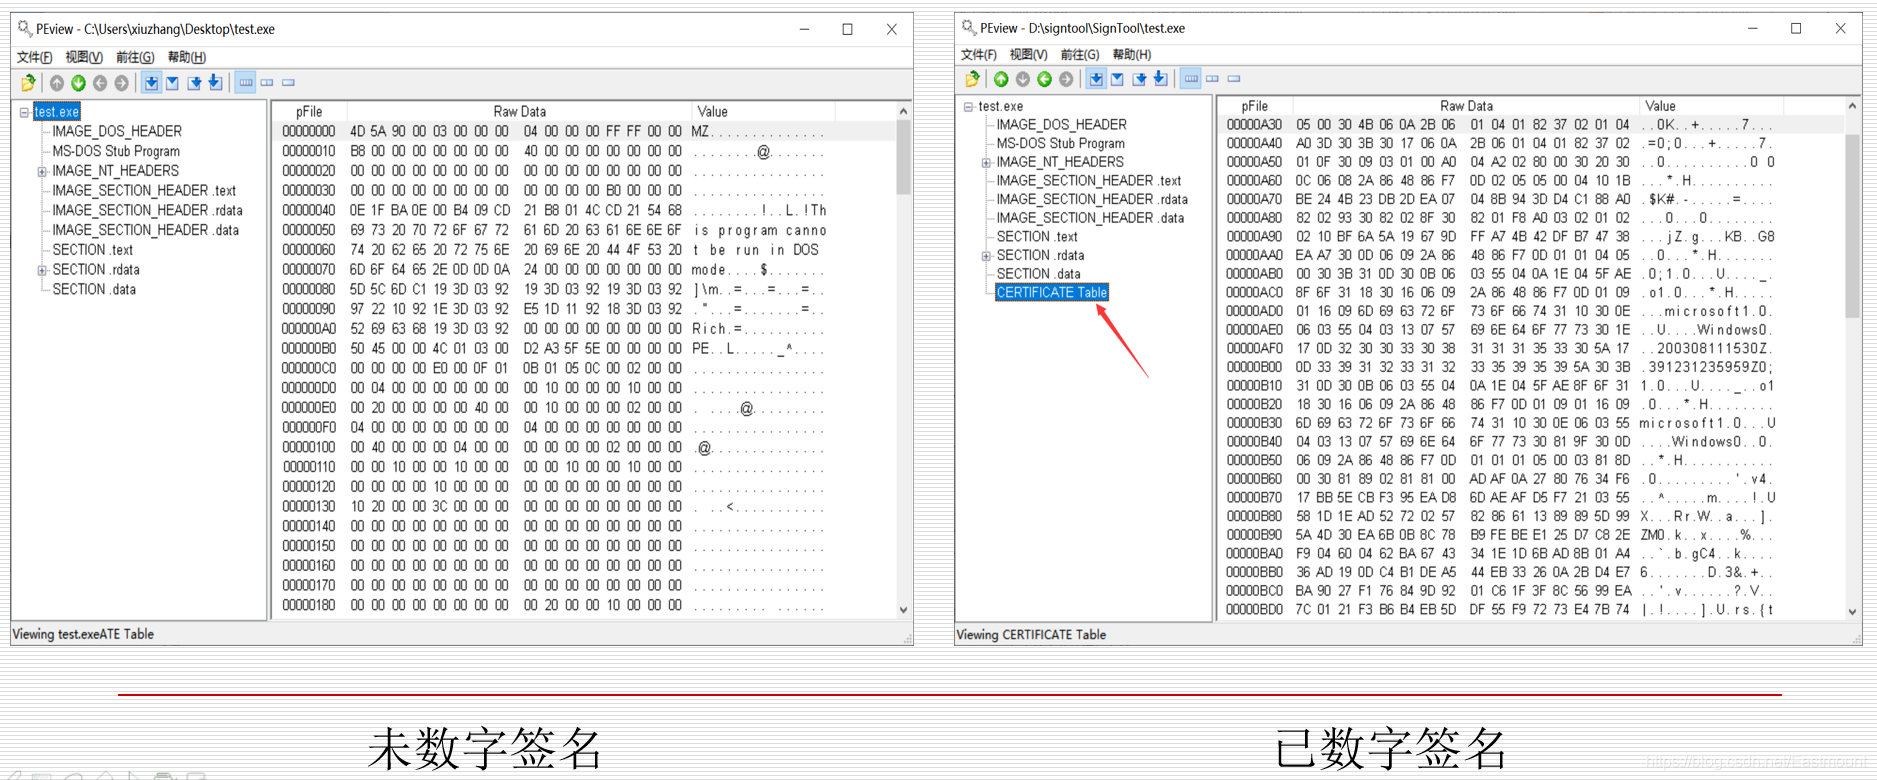1877x780 pixels.
Task: Select CERTIFICATE Table in right window tree
Action: [x=1051, y=292]
